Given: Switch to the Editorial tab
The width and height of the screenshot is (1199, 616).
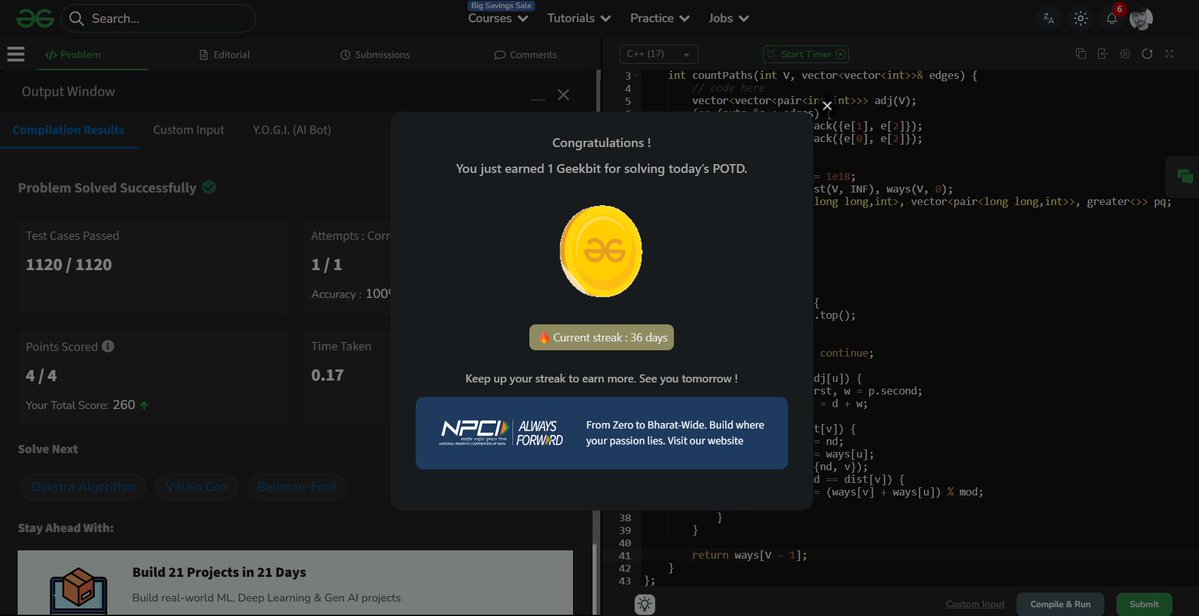Looking at the screenshot, I should point(224,55).
